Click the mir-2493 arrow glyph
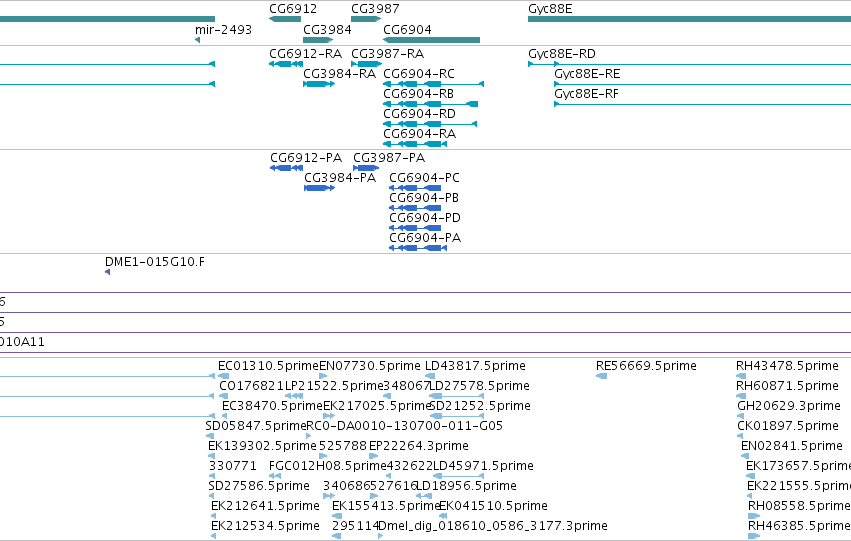 198,40
